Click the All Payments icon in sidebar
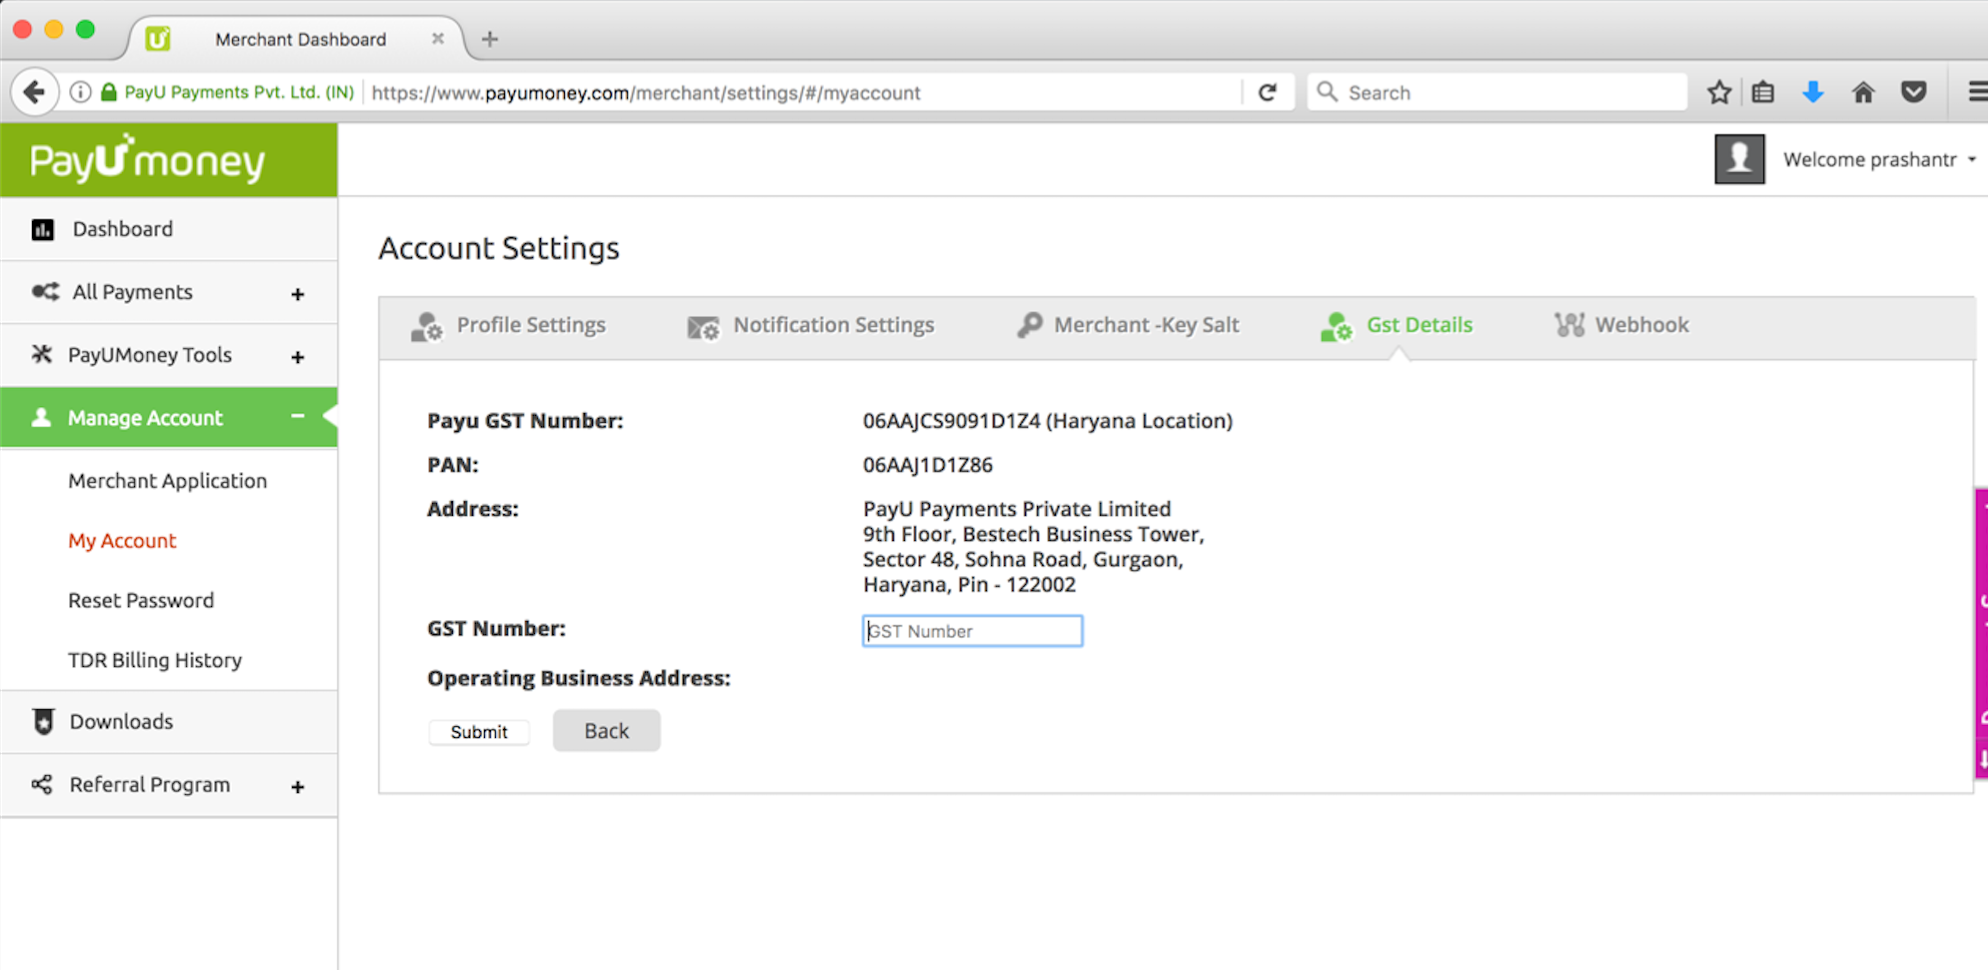The height and width of the screenshot is (970, 1988). [x=45, y=291]
